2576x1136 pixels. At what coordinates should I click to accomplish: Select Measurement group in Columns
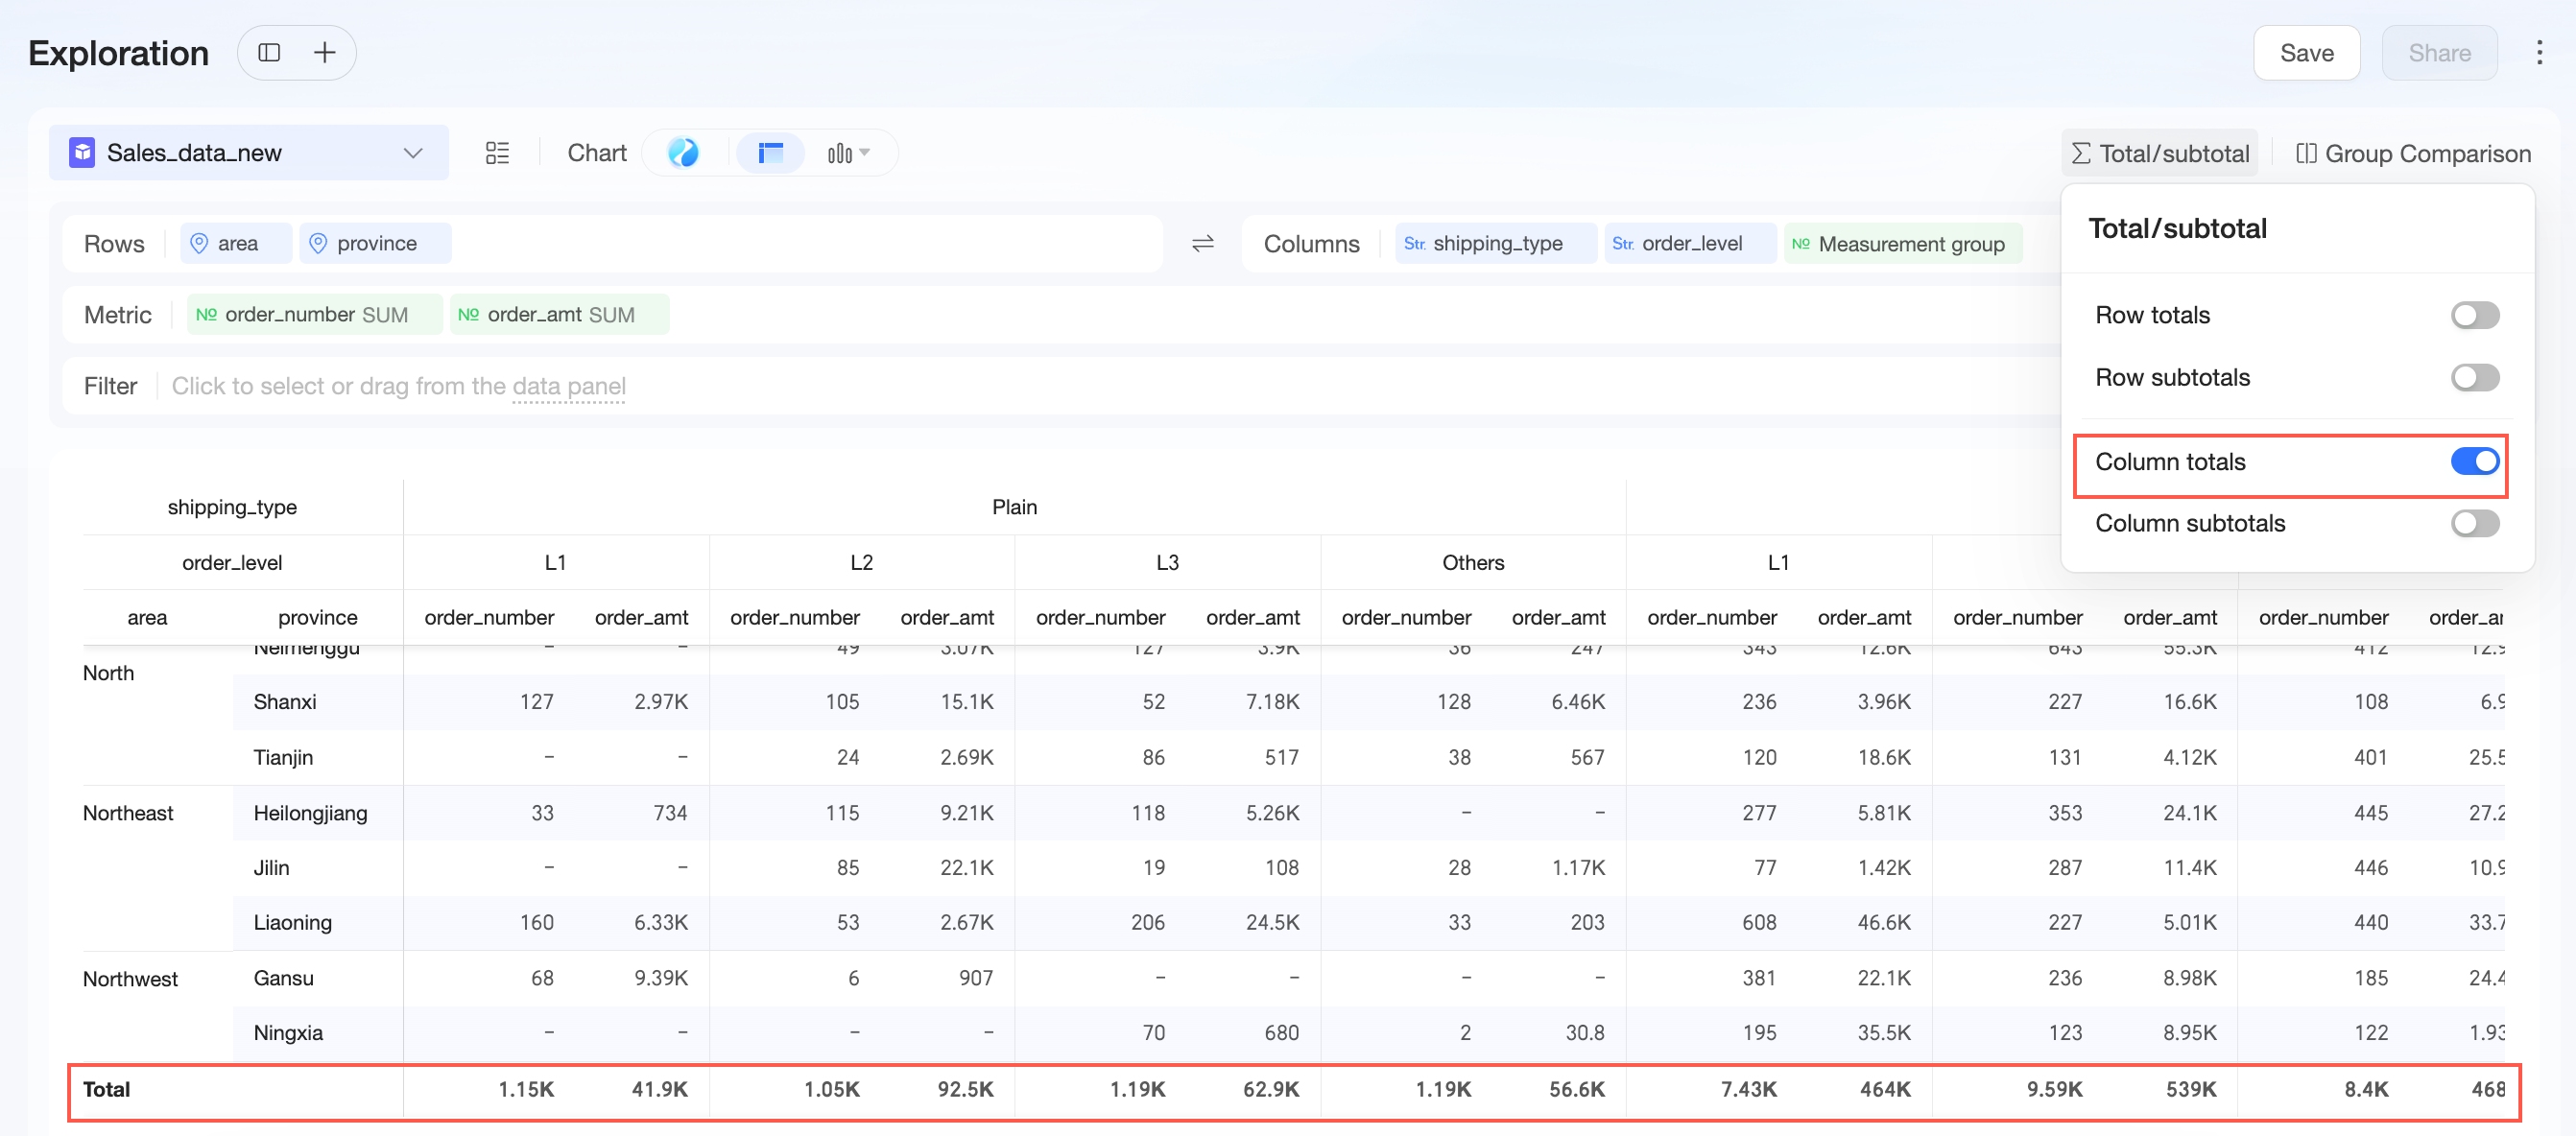pyautogui.click(x=1903, y=243)
